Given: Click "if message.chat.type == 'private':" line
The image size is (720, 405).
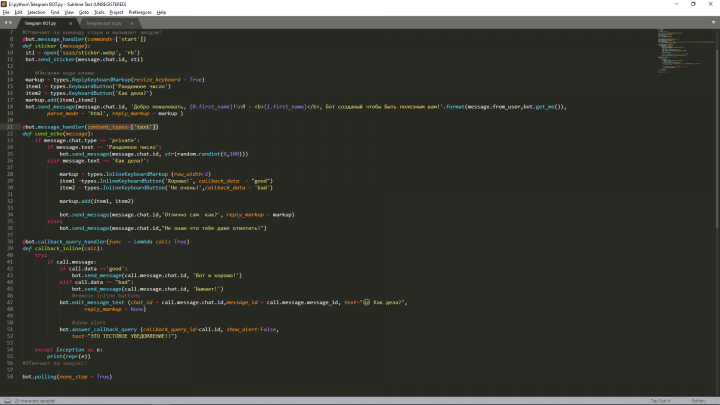Looking at the screenshot, I should [x=87, y=141].
